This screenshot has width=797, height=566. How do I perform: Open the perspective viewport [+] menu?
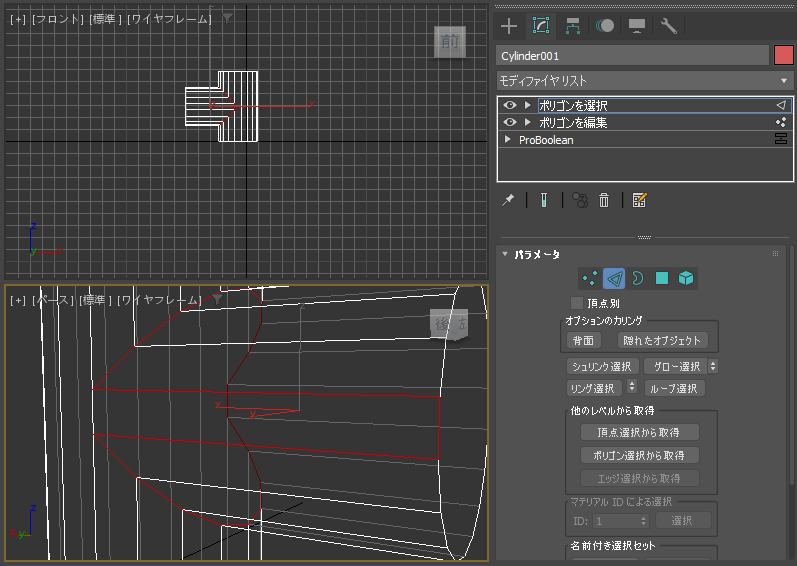coord(18,301)
